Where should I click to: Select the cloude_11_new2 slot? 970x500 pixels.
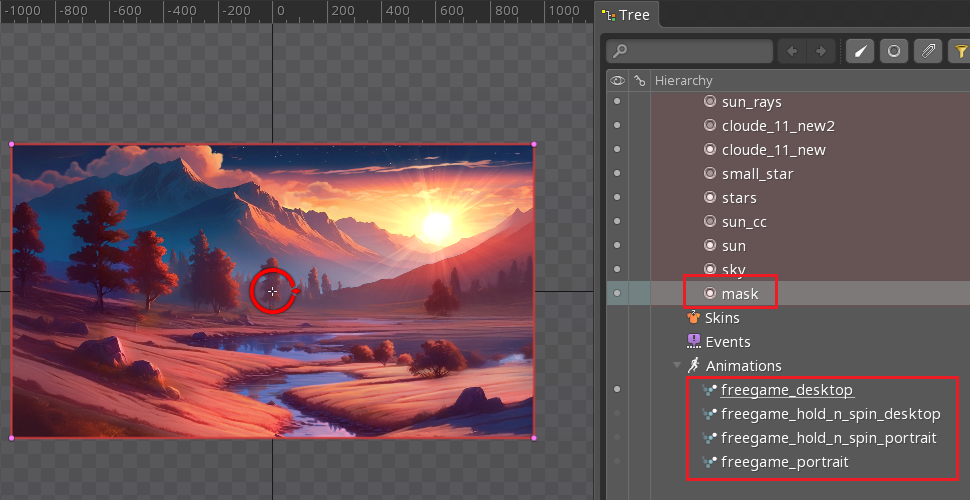[777, 126]
